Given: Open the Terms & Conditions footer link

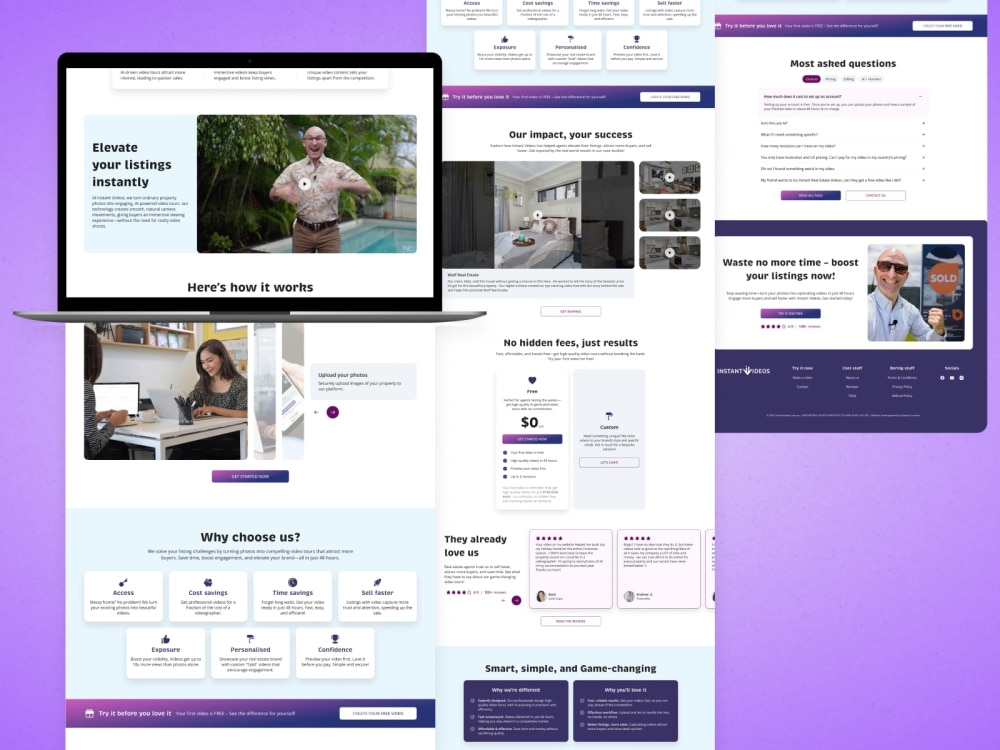Looking at the screenshot, I should click(x=902, y=378).
